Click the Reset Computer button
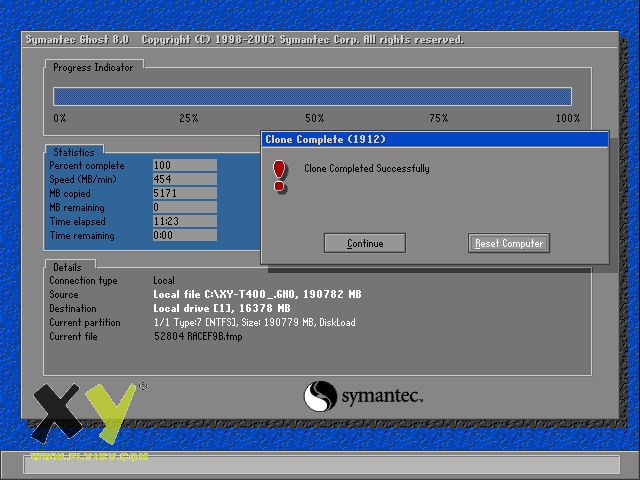This screenshot has height=480, width=640. pyautogui.click(x=509, y=243)
